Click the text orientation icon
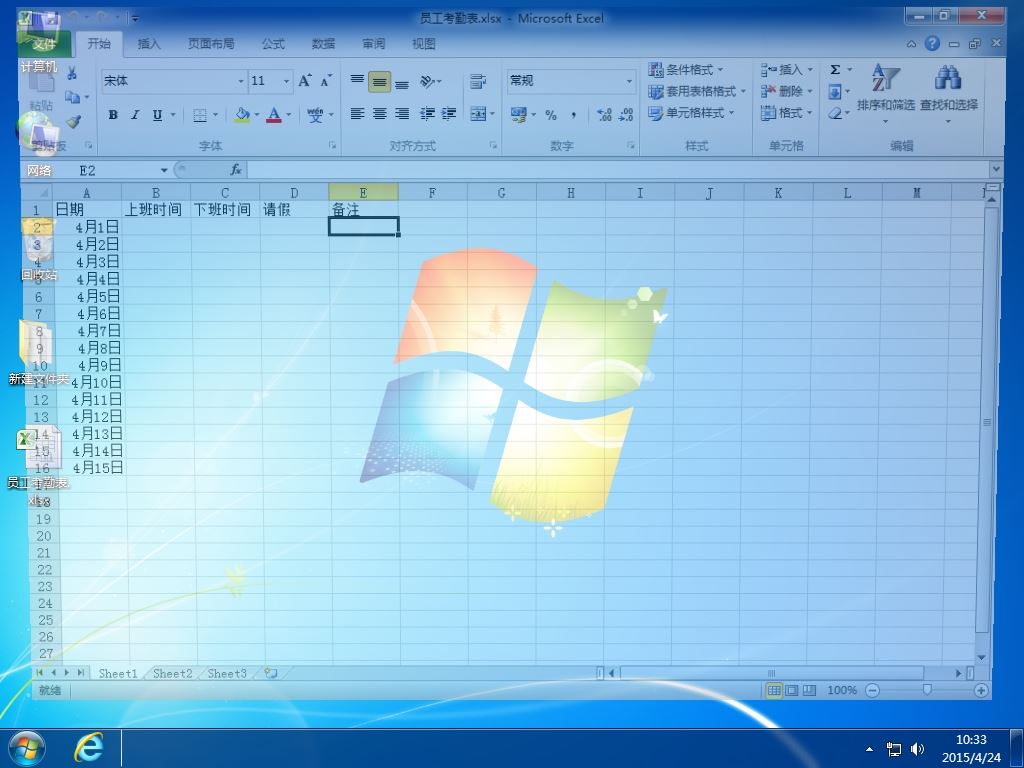 (427, 81)
